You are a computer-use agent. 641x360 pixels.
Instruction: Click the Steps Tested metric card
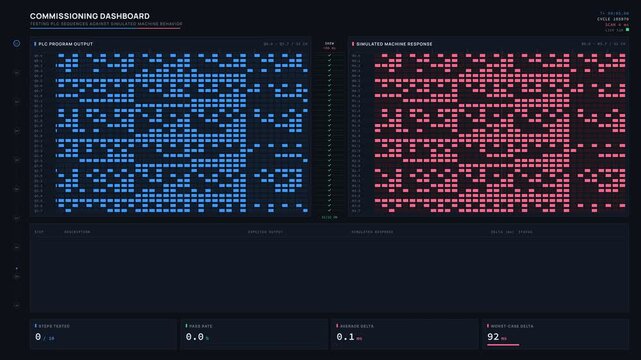pos(103,334)
